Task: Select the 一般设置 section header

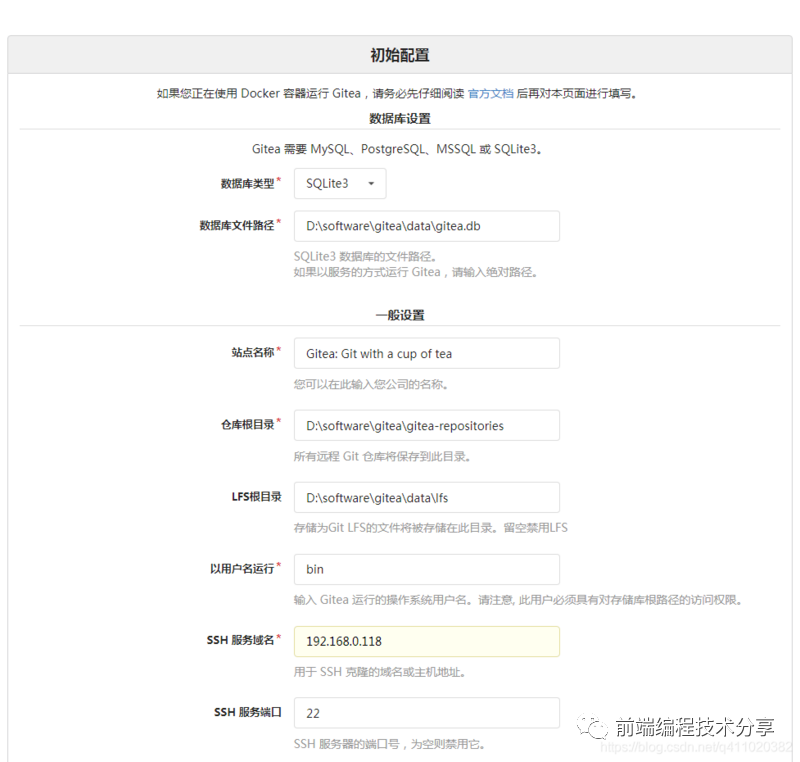Action: pos(399,315)
